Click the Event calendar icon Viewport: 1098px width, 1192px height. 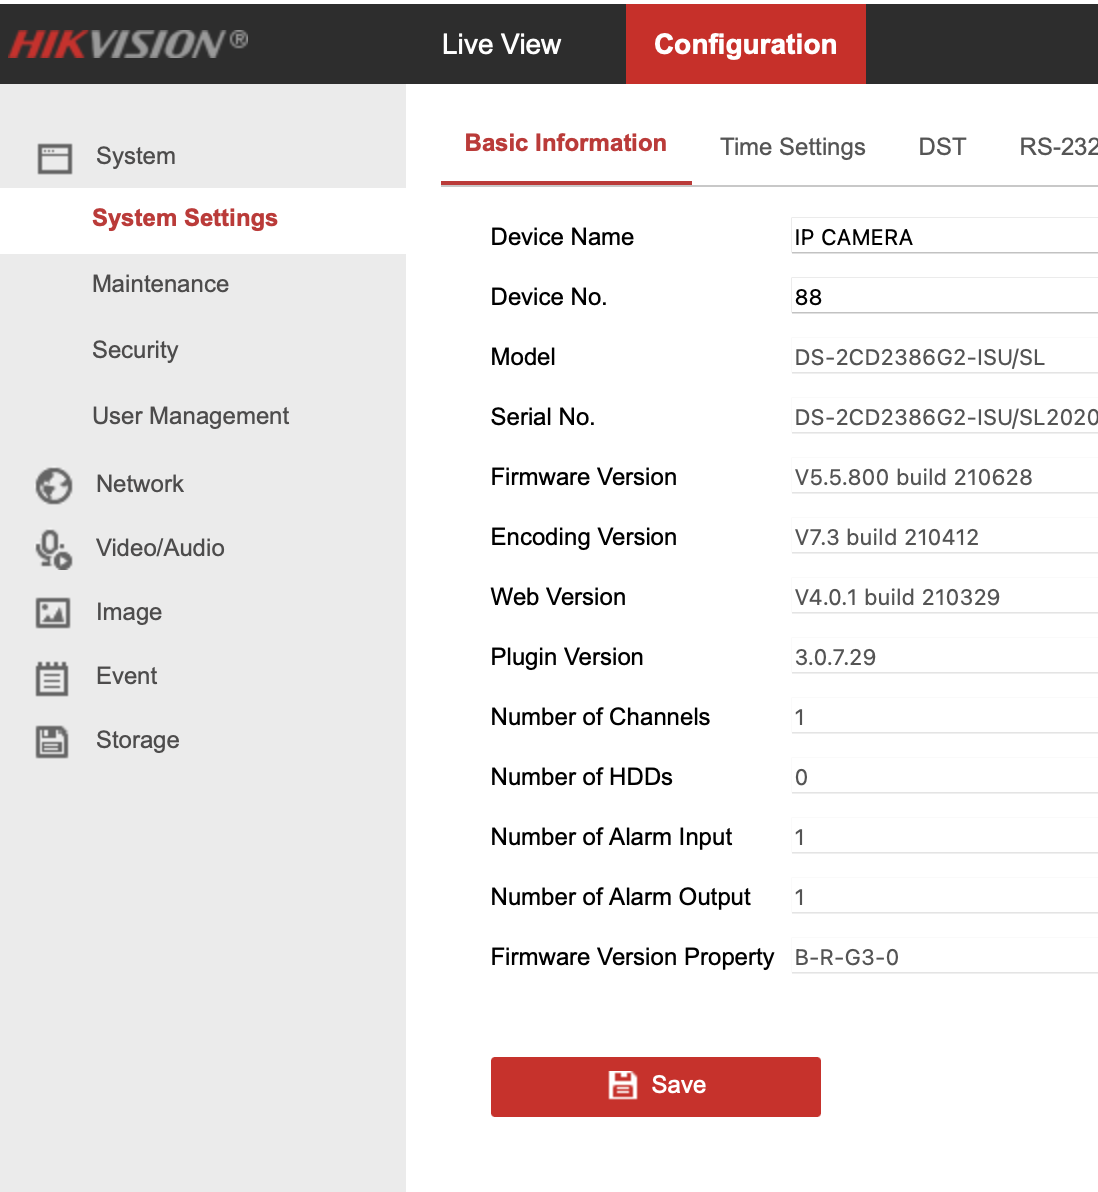click(x=52, y=678)
